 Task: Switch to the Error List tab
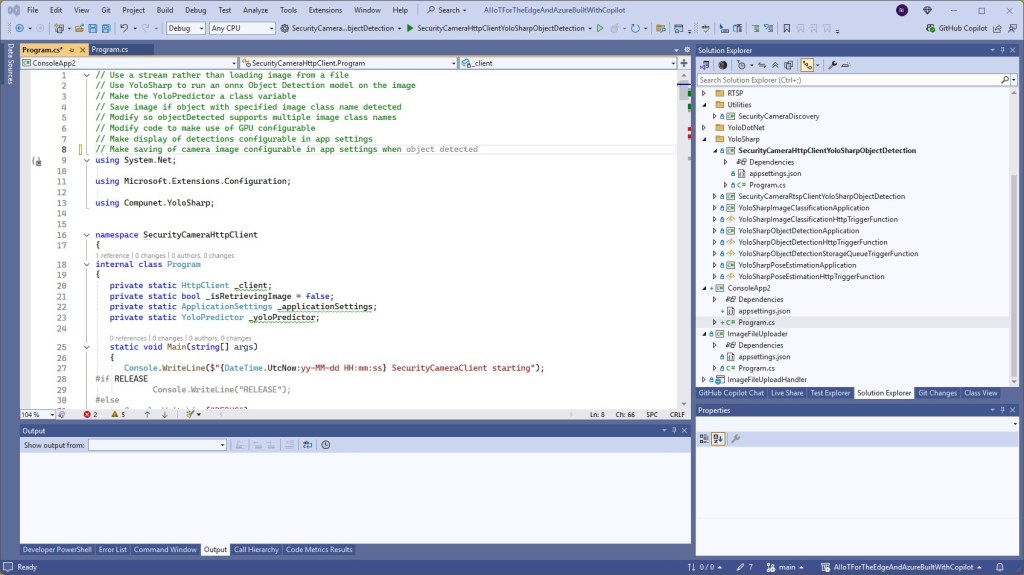(112, 549)
